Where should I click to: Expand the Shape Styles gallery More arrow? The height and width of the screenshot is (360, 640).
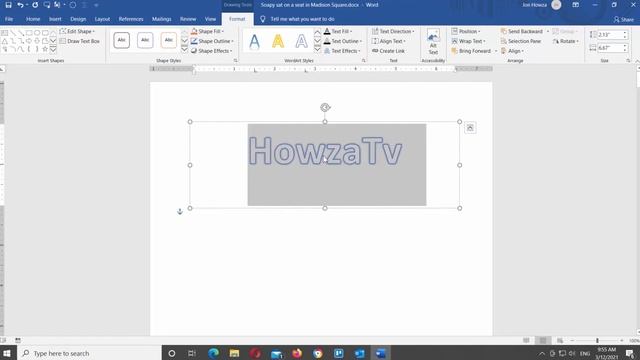tap(184, 50)
